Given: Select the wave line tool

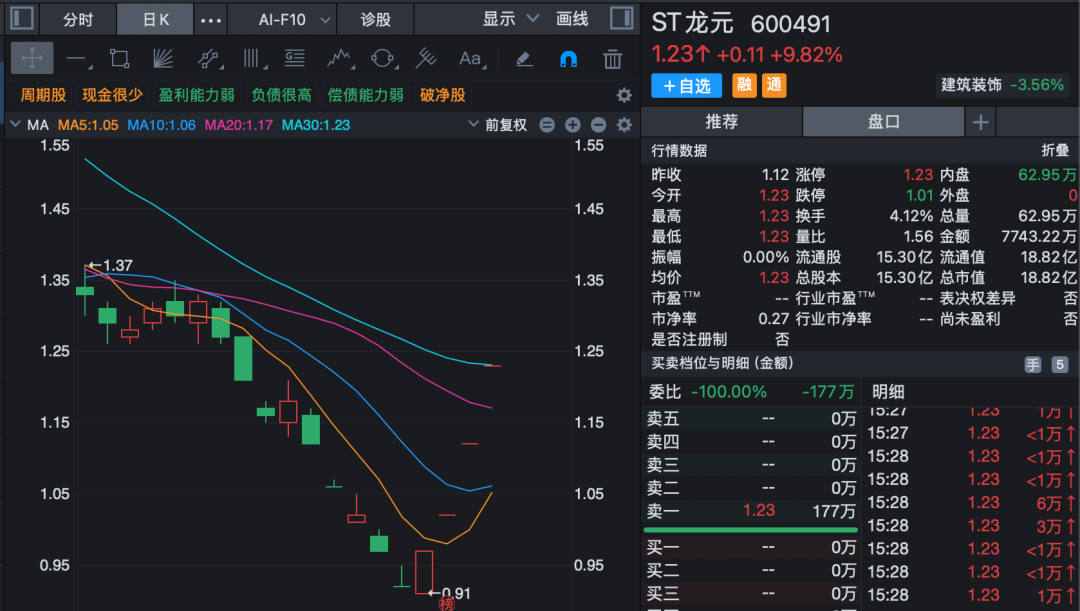Looking at the screenshot, I should pos(340,59).
